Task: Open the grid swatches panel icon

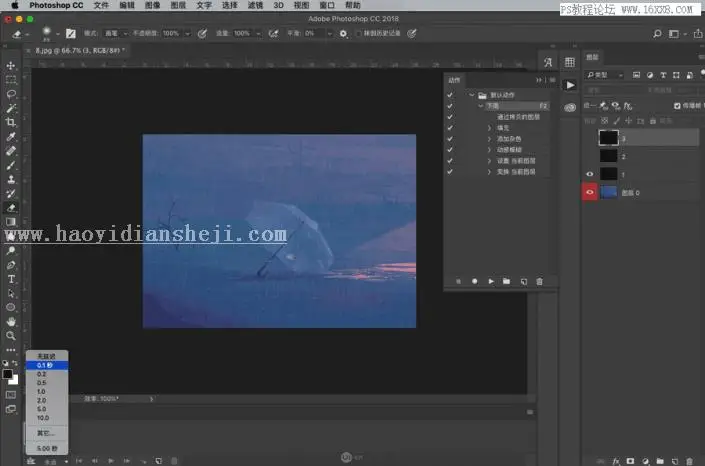Action: pyautogui.click(x=570, y=62)
